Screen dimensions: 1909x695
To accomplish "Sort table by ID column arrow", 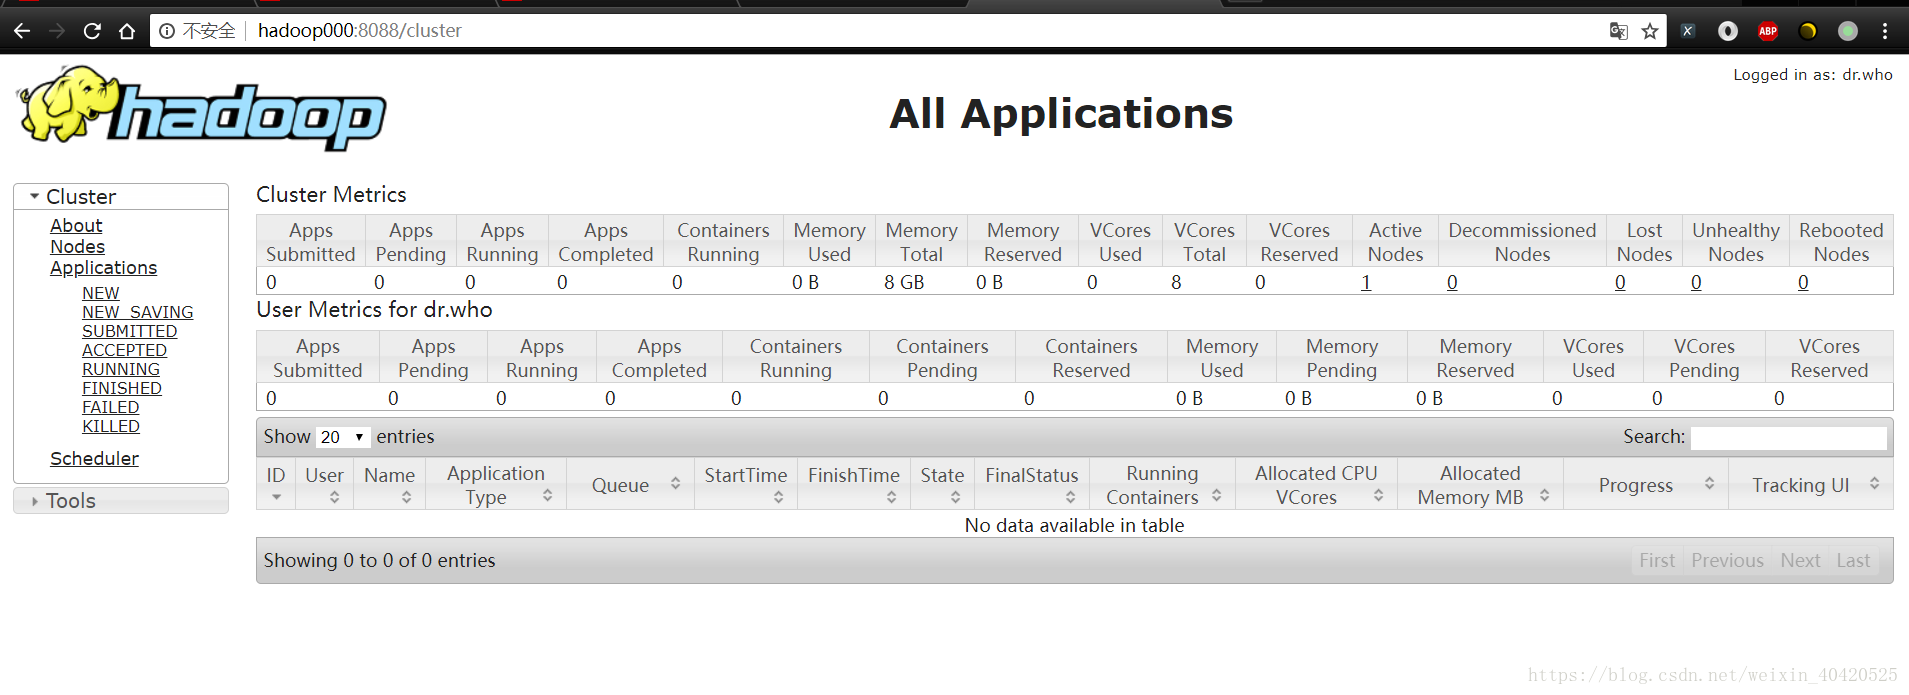I will (x=276, y=497).
